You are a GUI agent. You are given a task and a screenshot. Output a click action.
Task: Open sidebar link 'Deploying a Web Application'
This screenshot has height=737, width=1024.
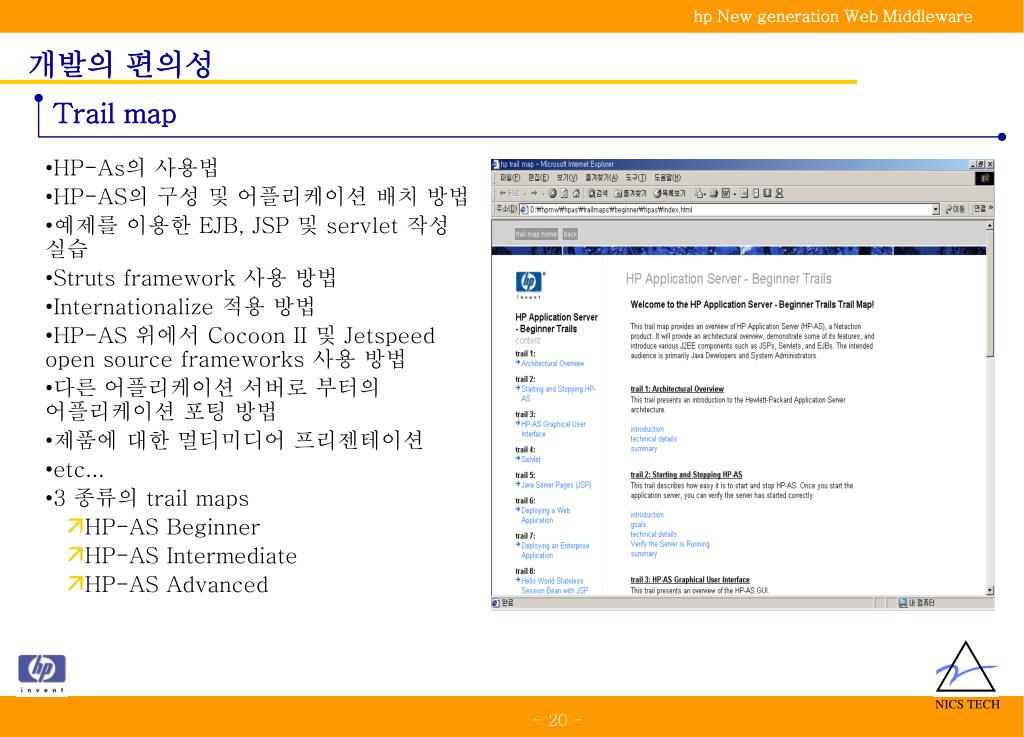(545, 516)
